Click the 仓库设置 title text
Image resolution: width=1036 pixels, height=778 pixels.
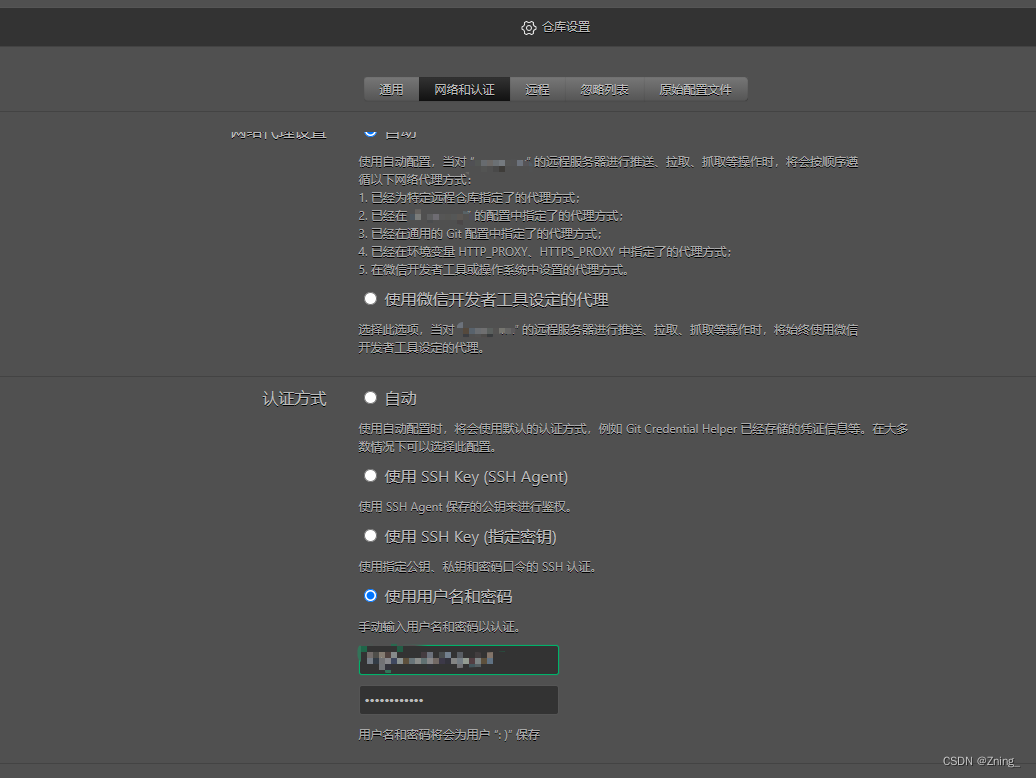pyautogui.click(x=566, y=27)
